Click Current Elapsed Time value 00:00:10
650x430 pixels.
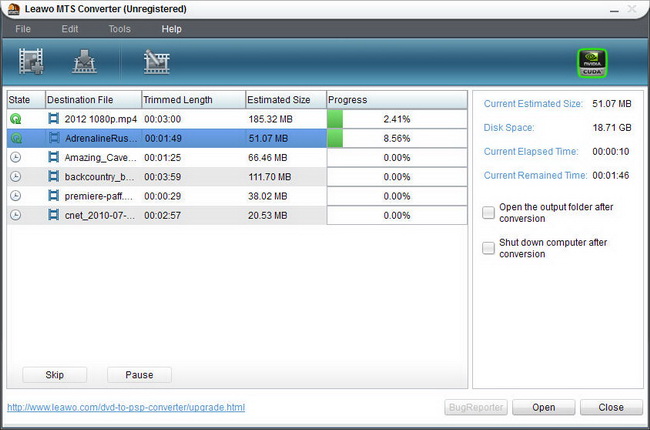pyautogui.click(x=611, y=151)
